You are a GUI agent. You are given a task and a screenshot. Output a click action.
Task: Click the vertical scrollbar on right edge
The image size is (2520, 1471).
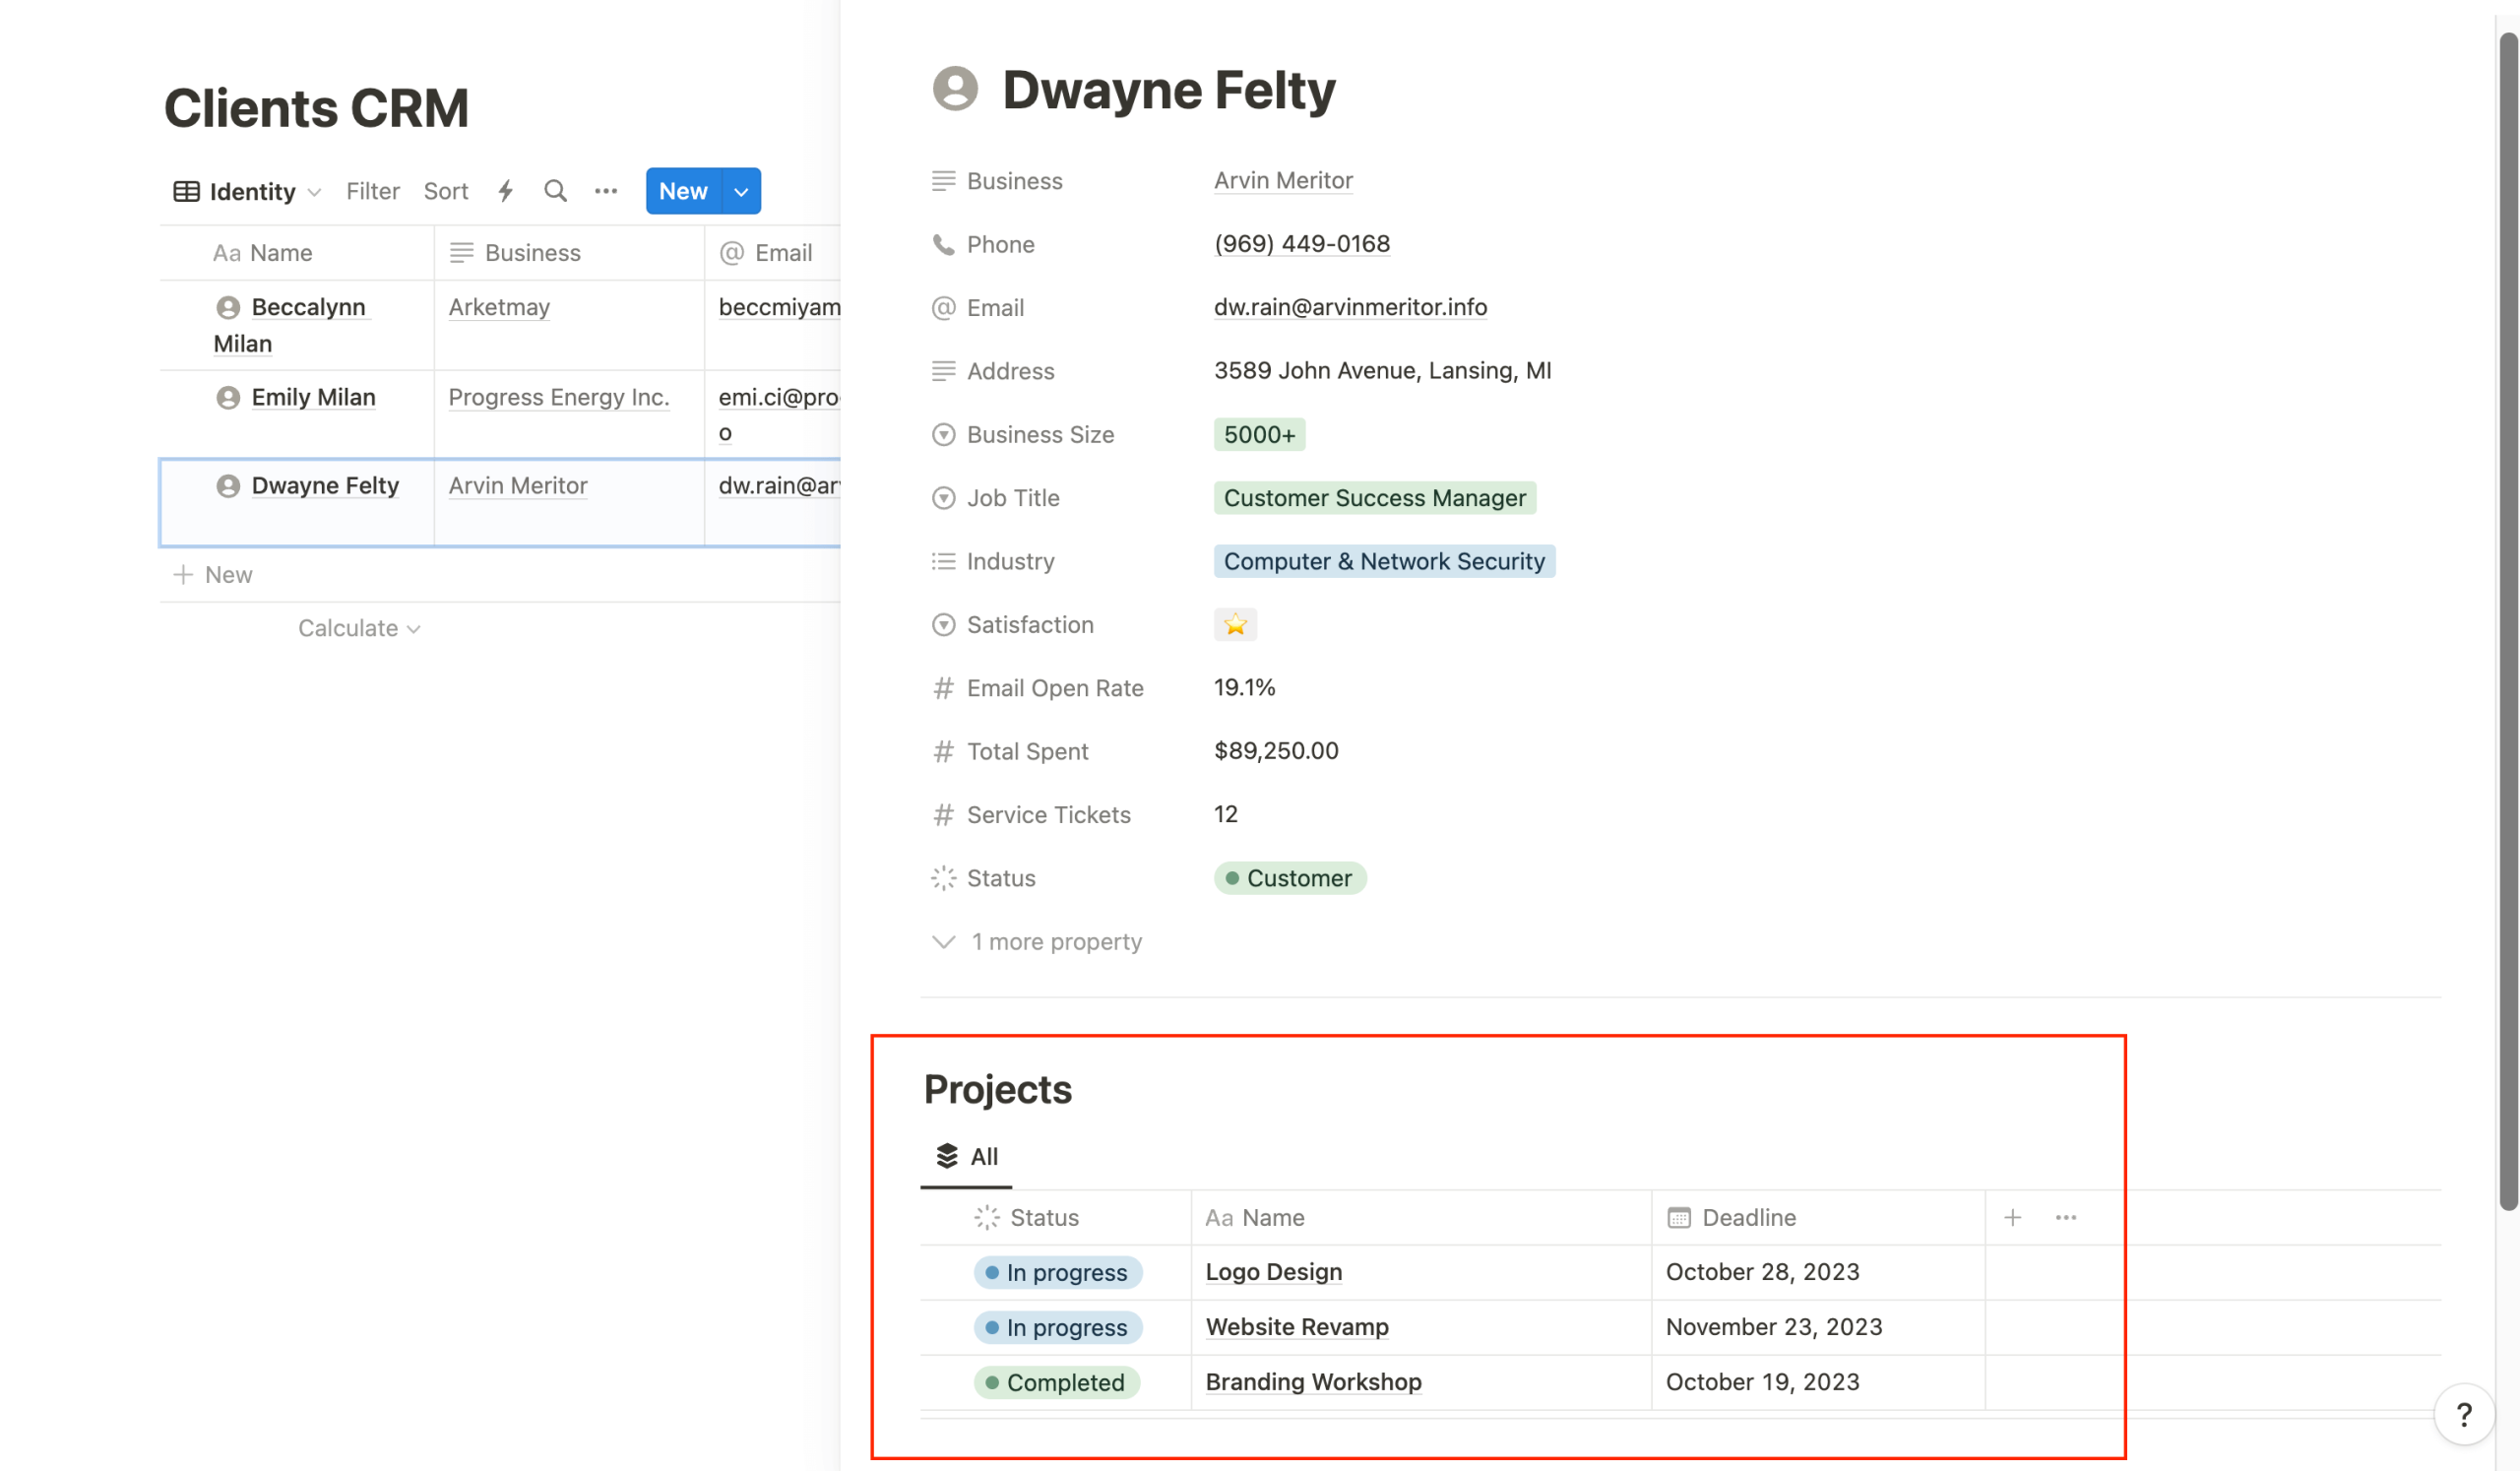point(2507,620)
